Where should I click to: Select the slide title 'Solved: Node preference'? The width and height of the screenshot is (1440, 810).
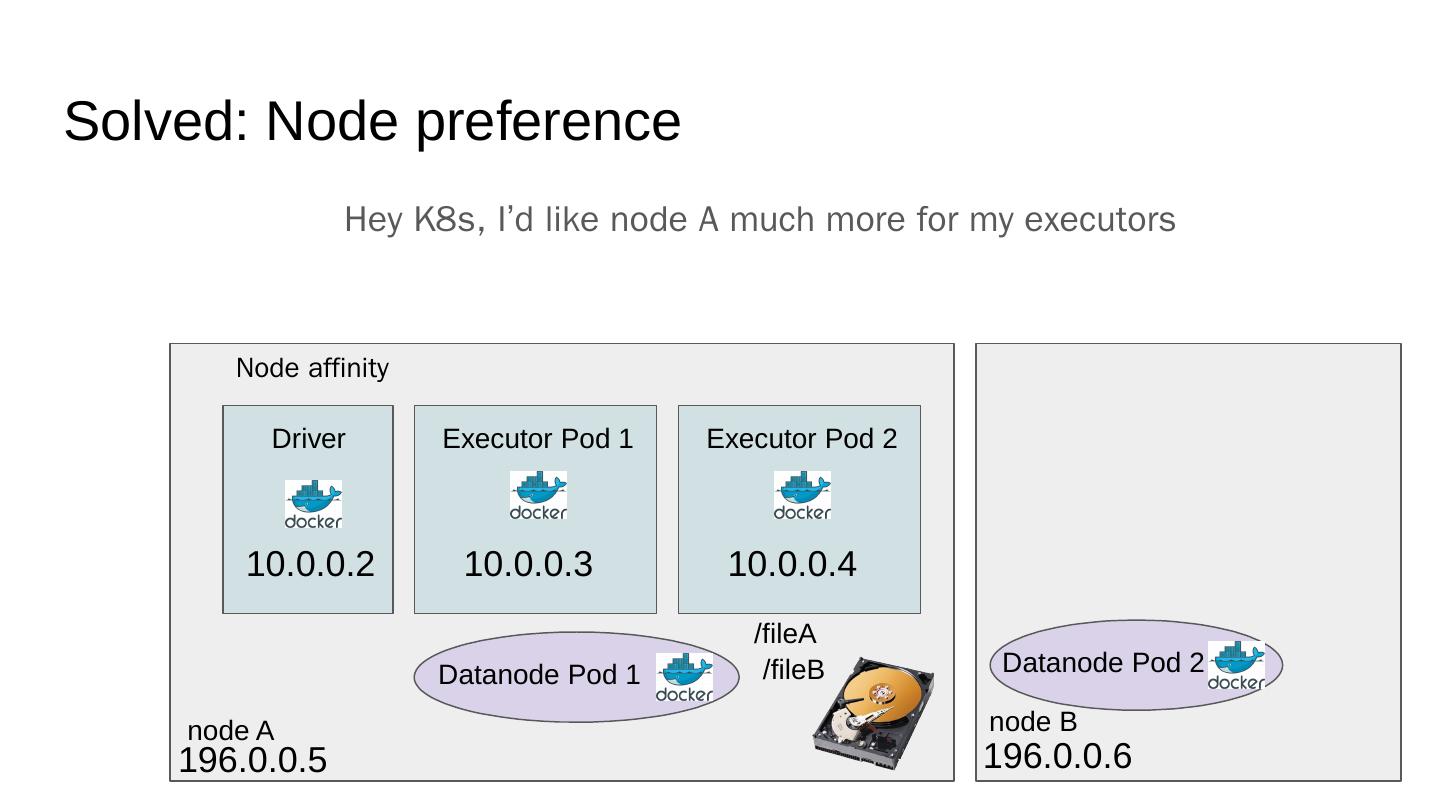(372, 121)
